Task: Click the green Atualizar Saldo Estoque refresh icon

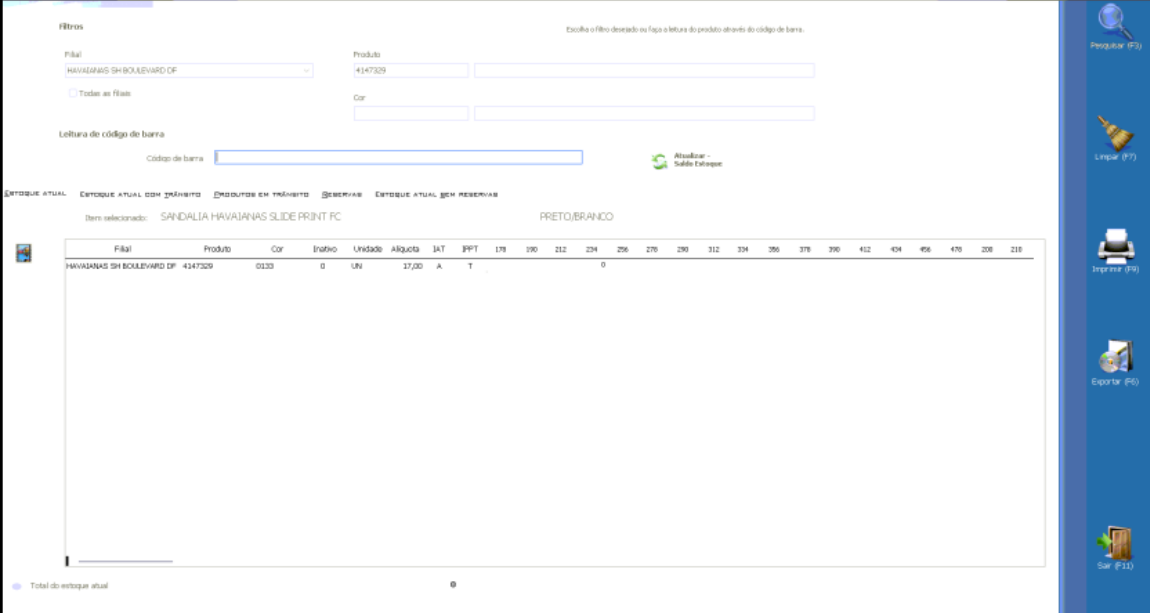Action: coord(659,161)
